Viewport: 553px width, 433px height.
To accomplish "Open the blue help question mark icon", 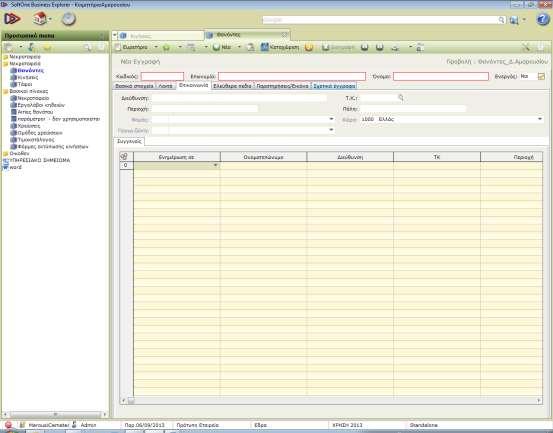I will point(543,19).
